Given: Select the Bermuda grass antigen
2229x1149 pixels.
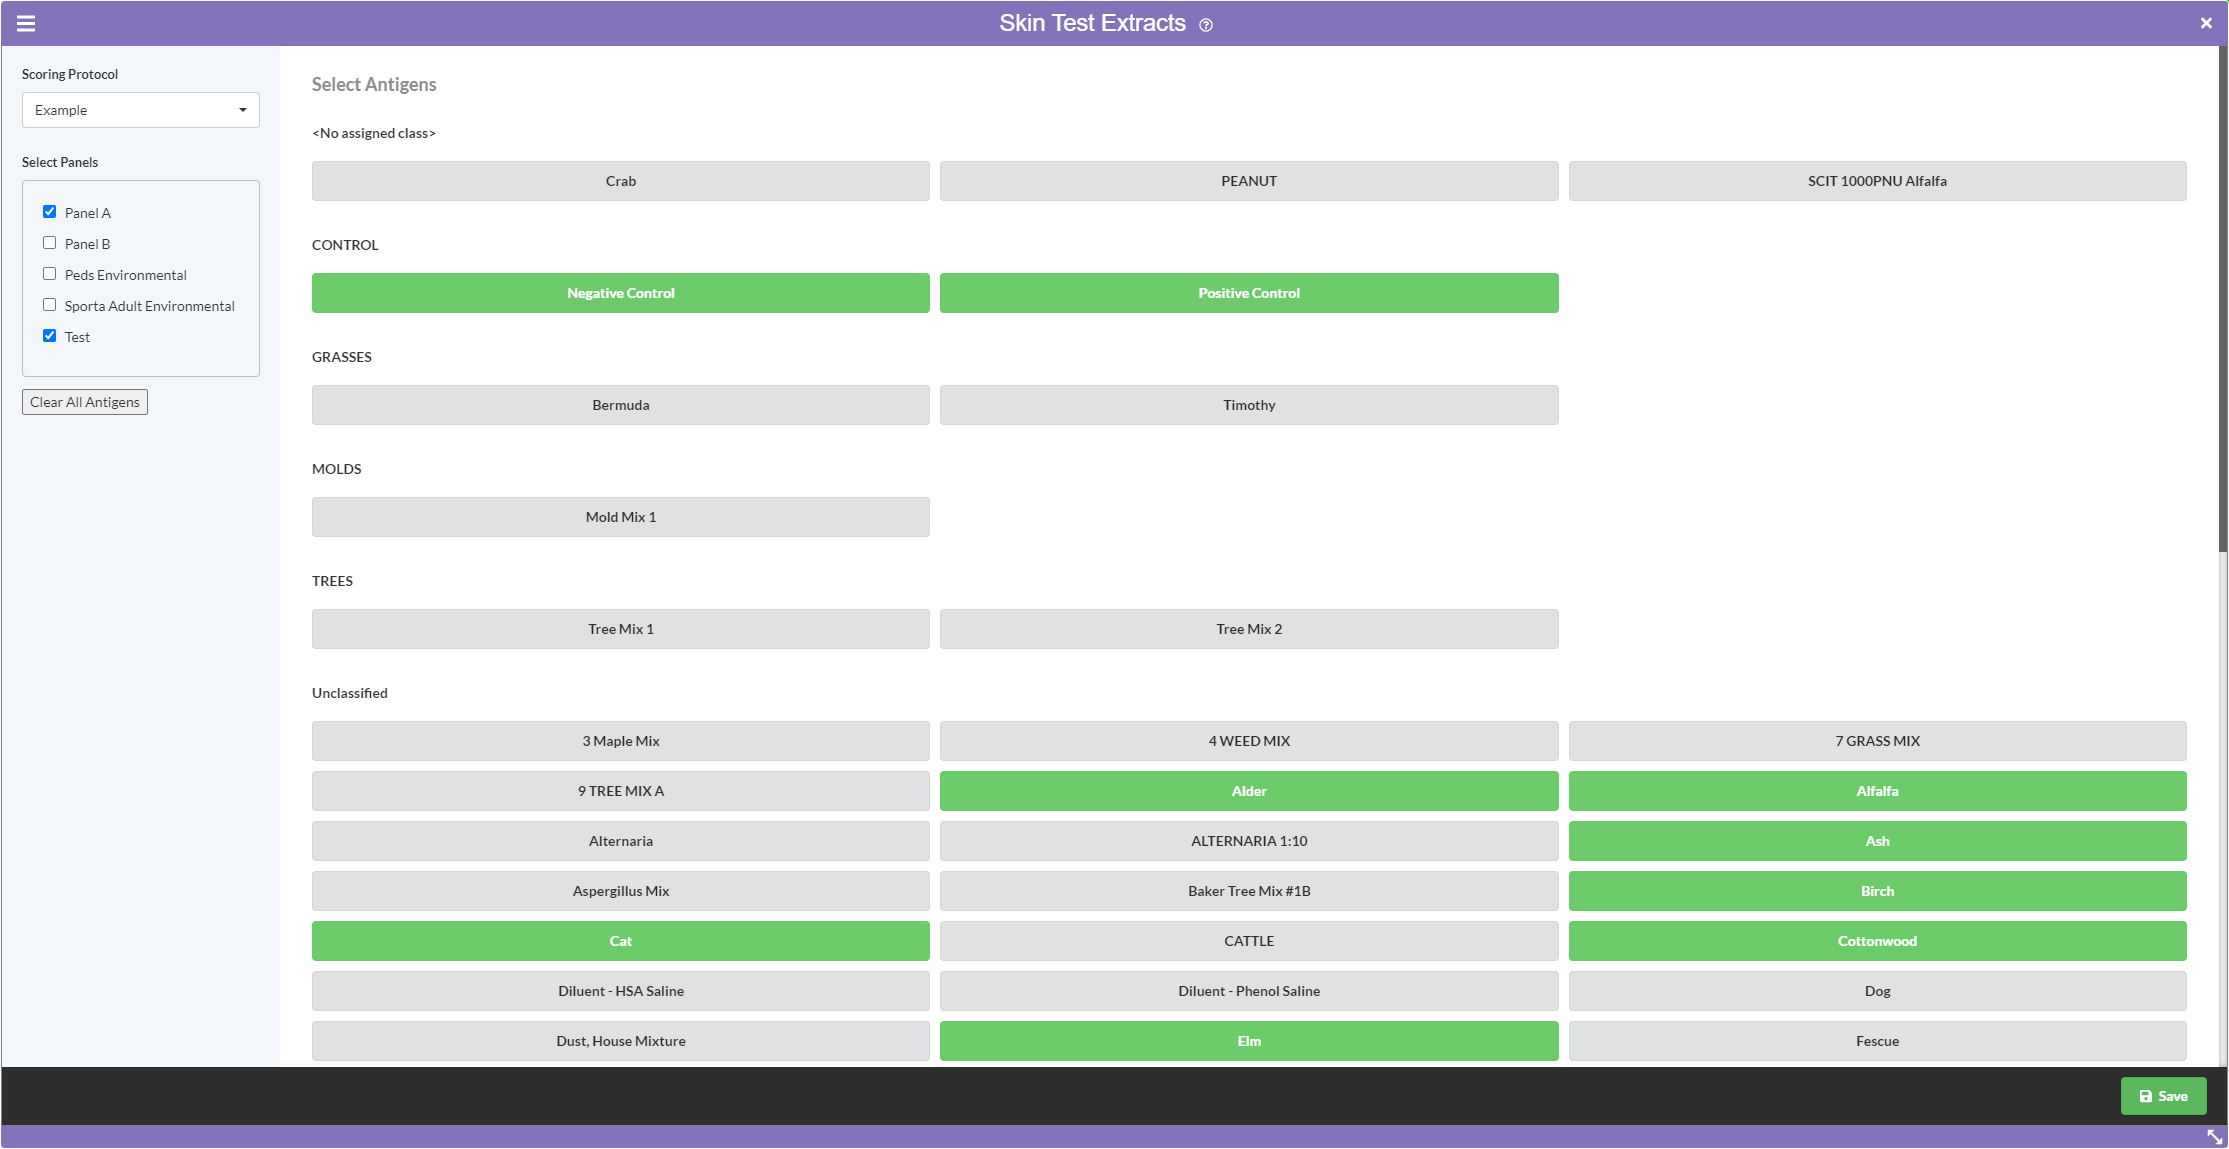Looking at the screenshot, I should pos(620,405).
